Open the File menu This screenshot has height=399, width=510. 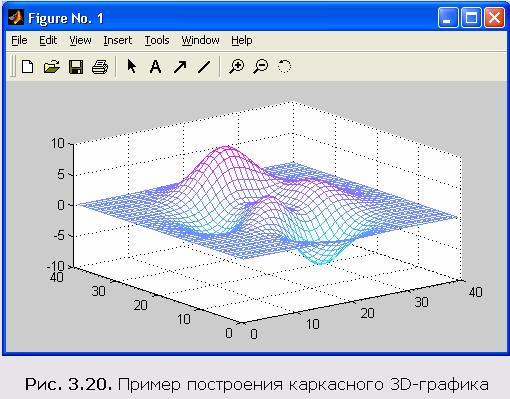[x=19, y=40]
